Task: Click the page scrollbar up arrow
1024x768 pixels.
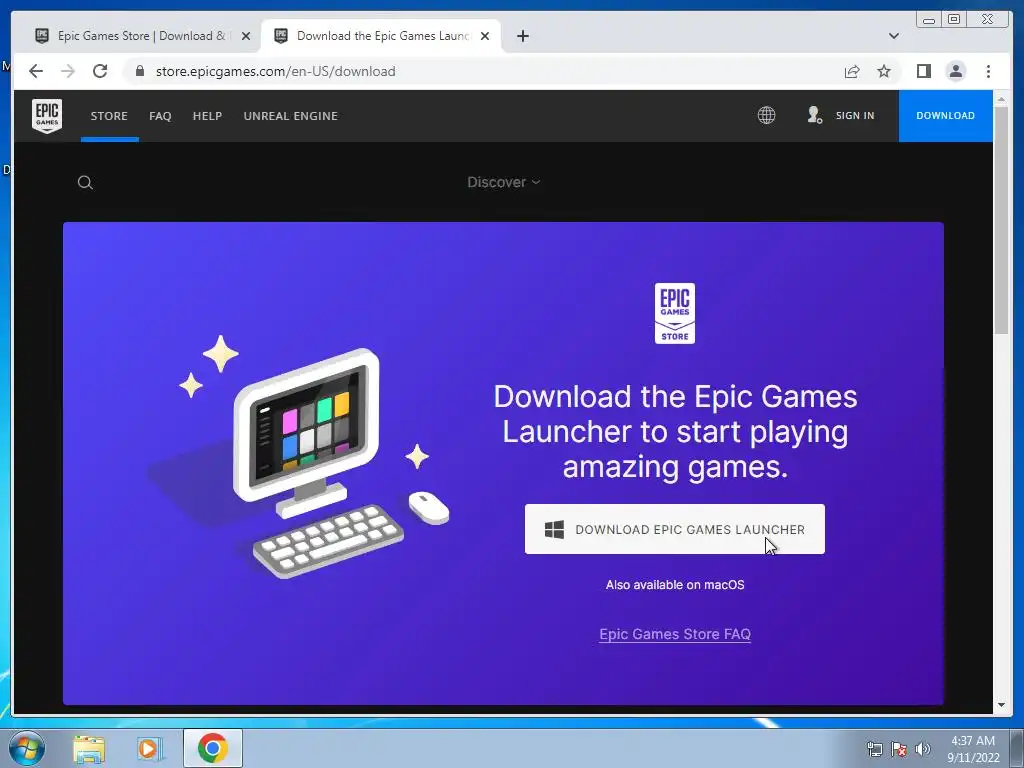Action: coord(1001,99)
